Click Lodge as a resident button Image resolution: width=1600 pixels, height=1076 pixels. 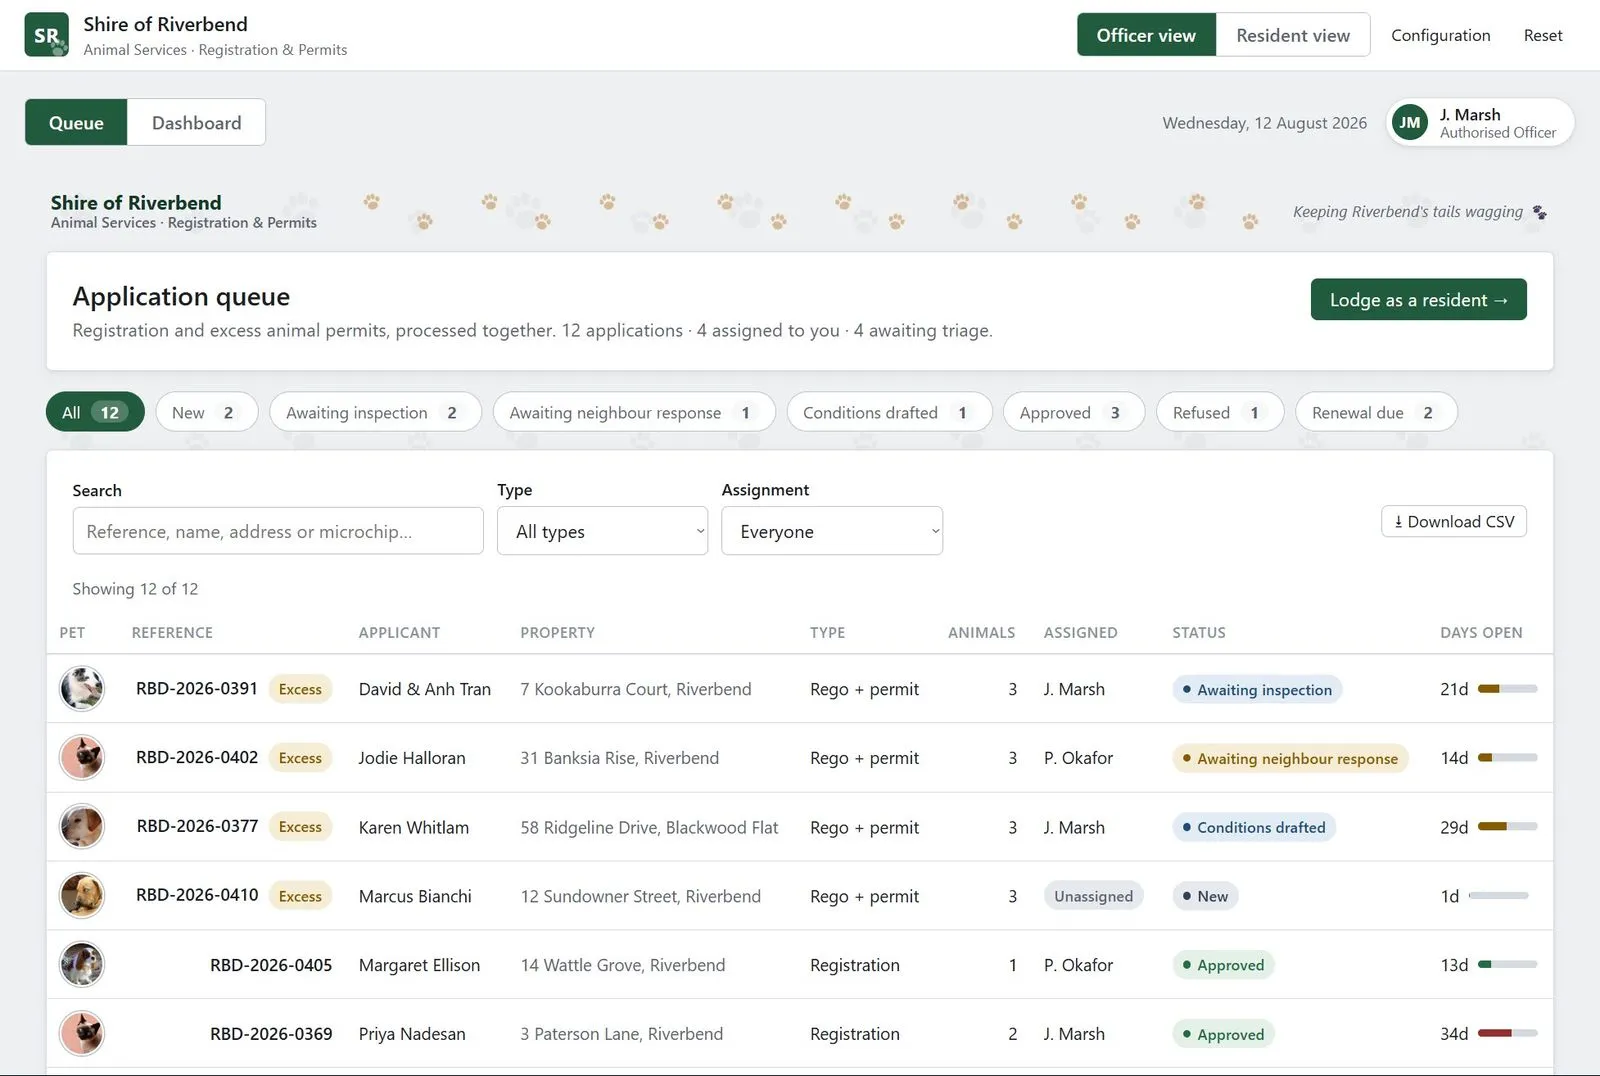[x=1418, y=299]
